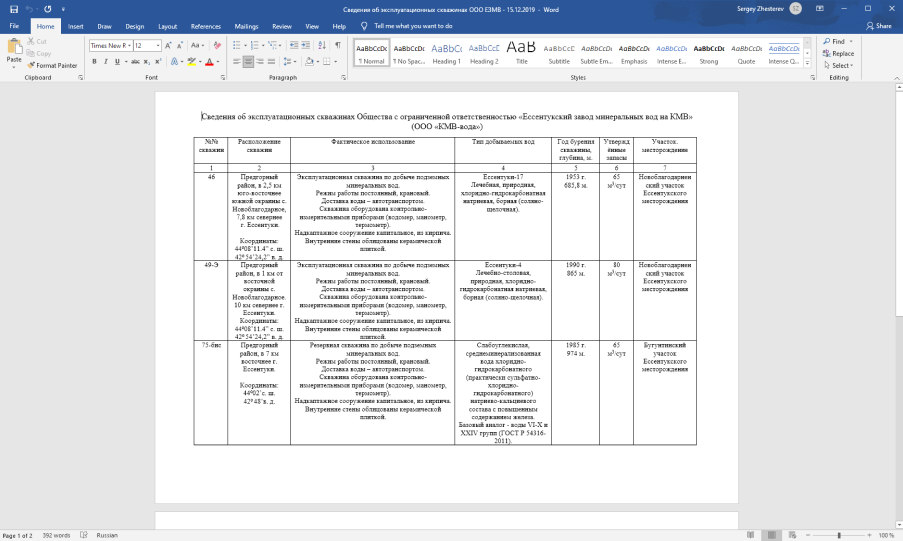Open the font name dropdown
The image size is (903, 541).
point(130,46)
